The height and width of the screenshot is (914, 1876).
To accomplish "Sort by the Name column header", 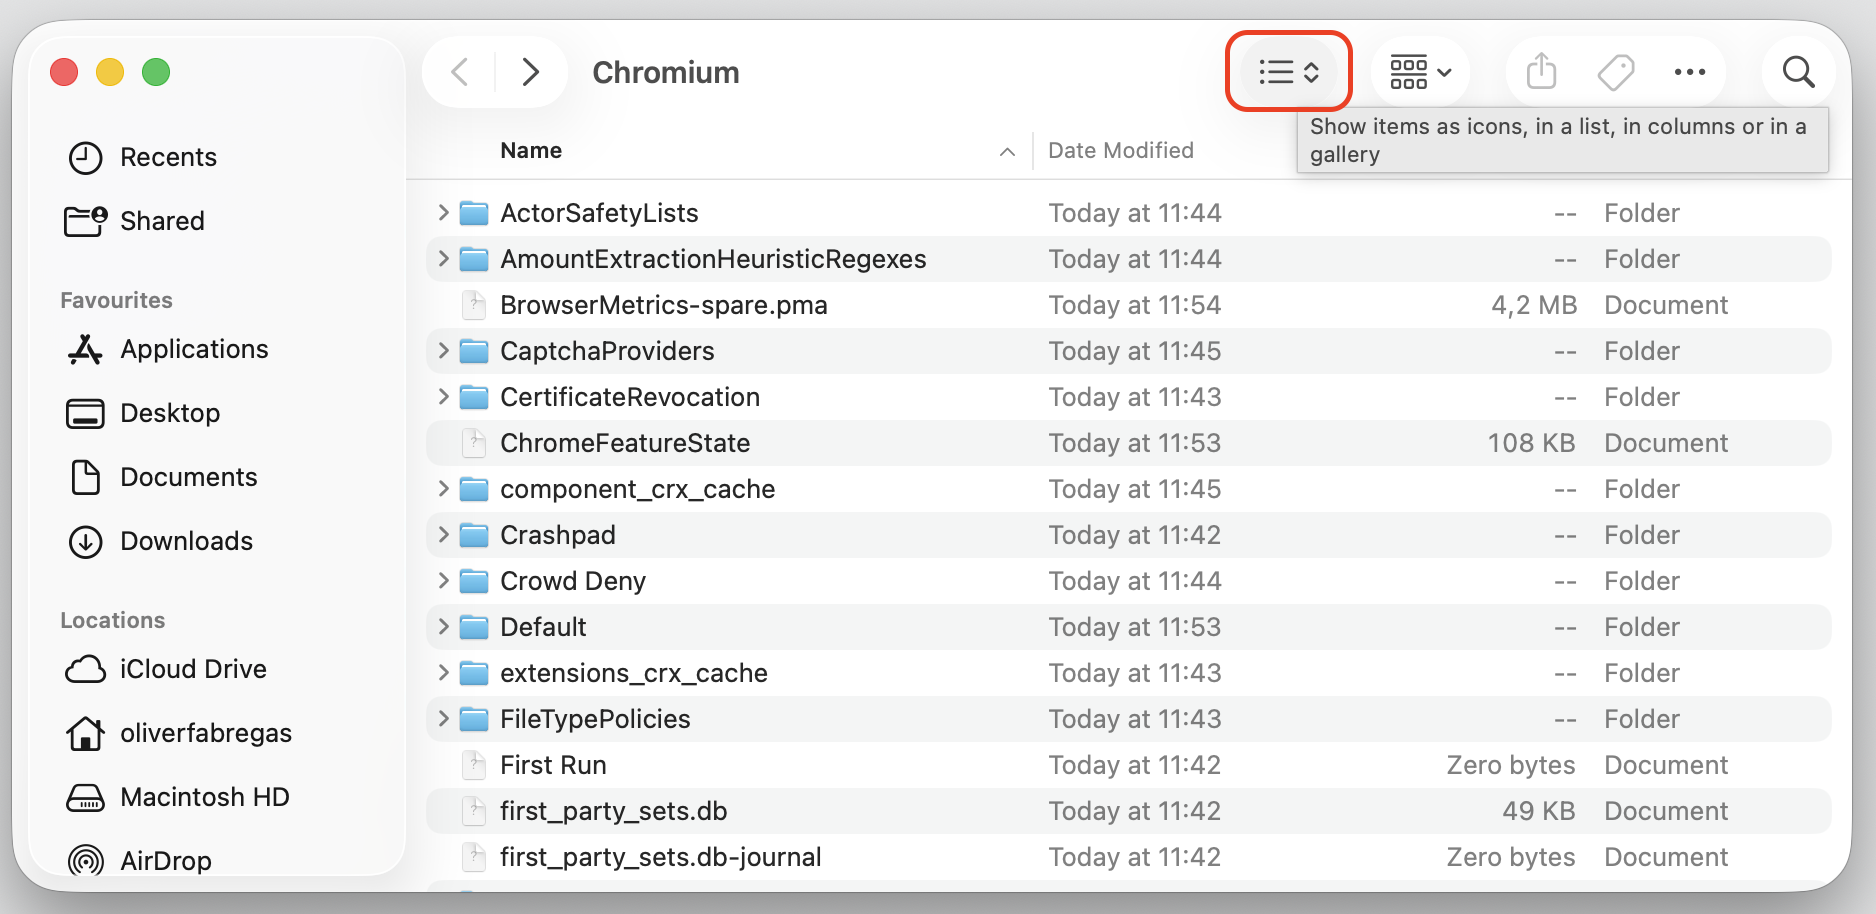I will (x=531, y=151).
